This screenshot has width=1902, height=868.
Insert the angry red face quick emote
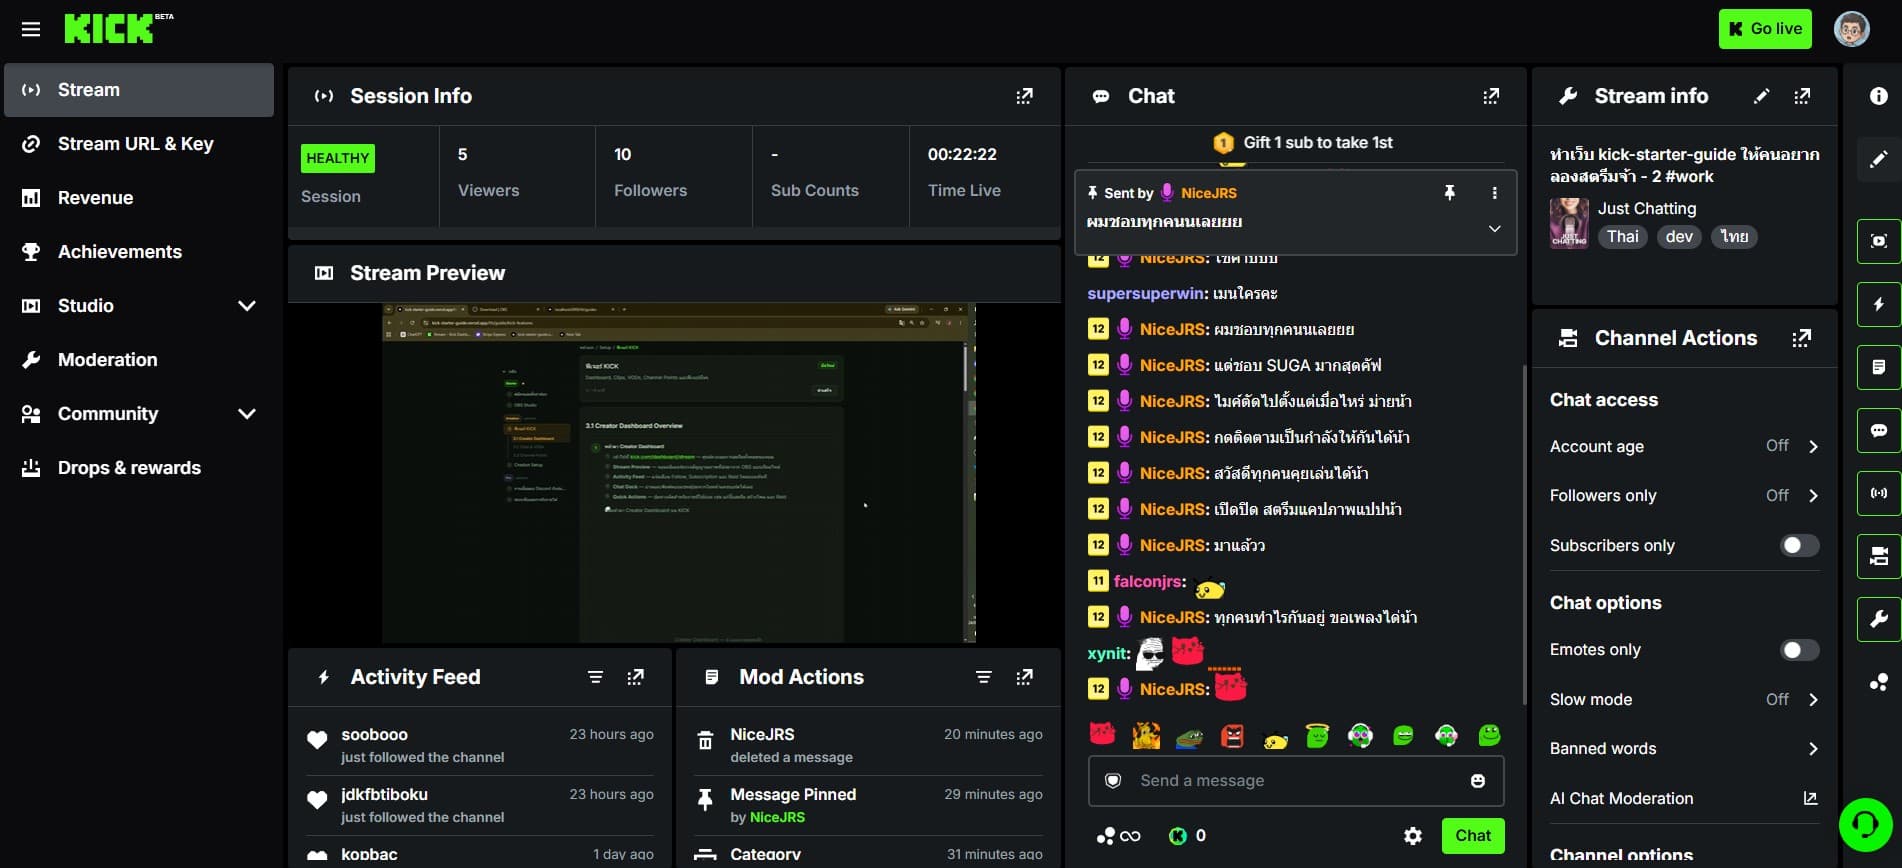[1232, 736]
